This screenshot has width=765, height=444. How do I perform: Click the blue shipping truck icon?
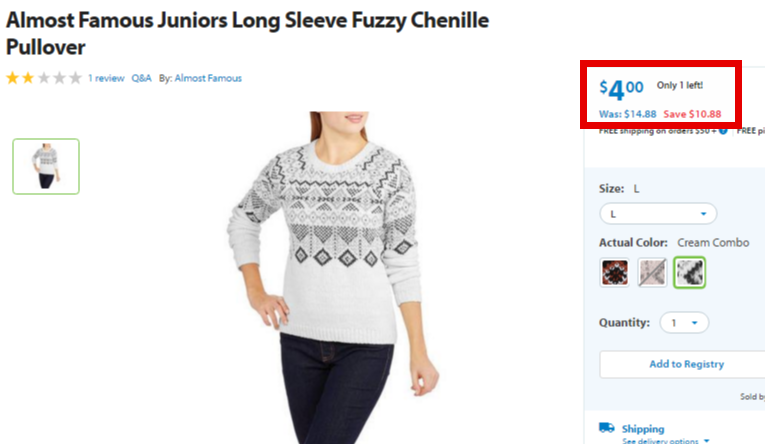(606, 428)
